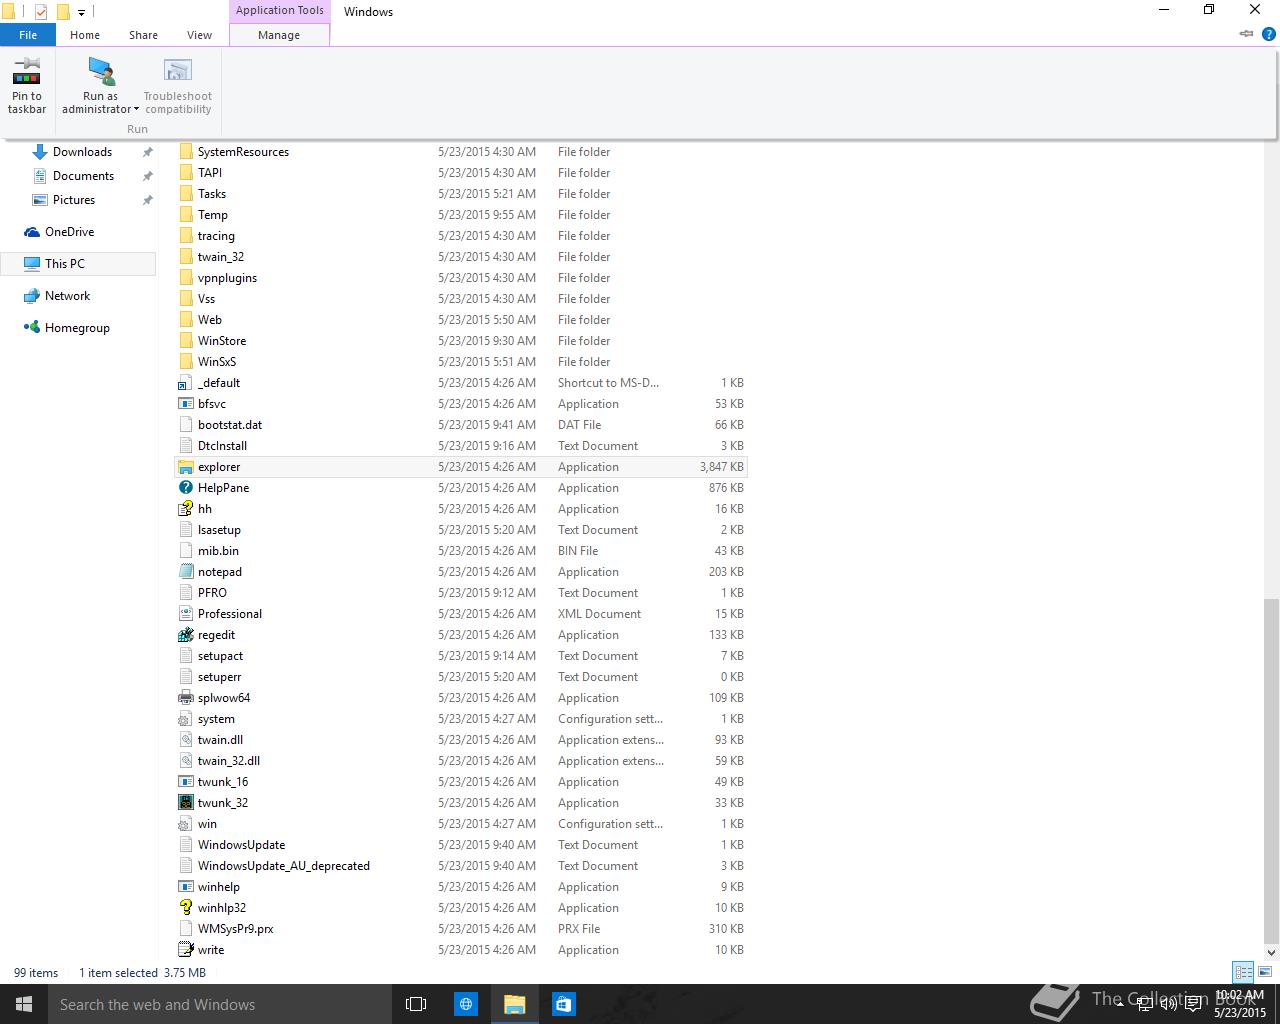Image resolution: width=1280 pixels, height=1024 pixels.
Task: Click the bfsvc application icon
Action: point(185,404)
